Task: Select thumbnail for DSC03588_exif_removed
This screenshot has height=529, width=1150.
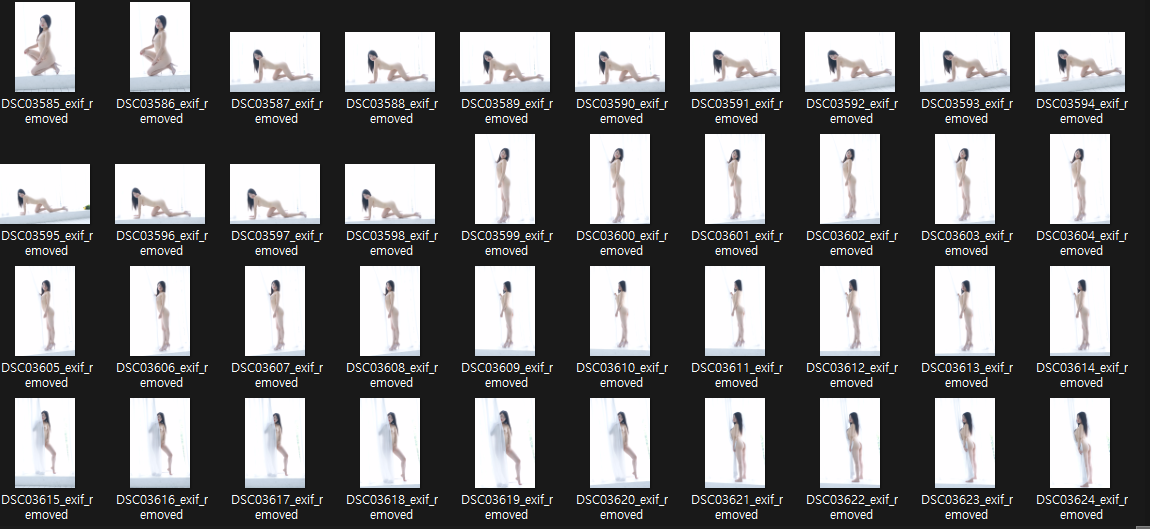Action: pyautogui.click(x=390, y=62)
